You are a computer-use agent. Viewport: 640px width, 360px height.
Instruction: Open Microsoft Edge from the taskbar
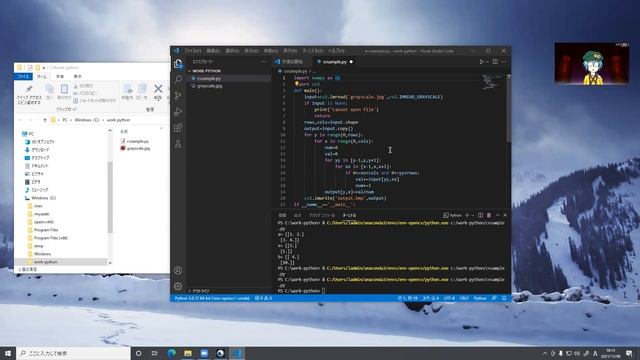pyautogui.click(x=171, y=353)
